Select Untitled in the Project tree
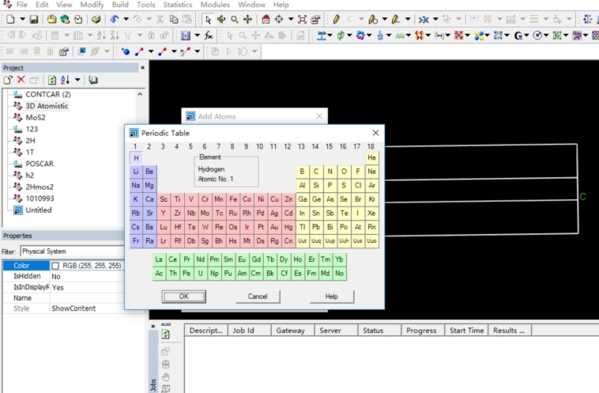599x393 pixels. pos(39,210)
